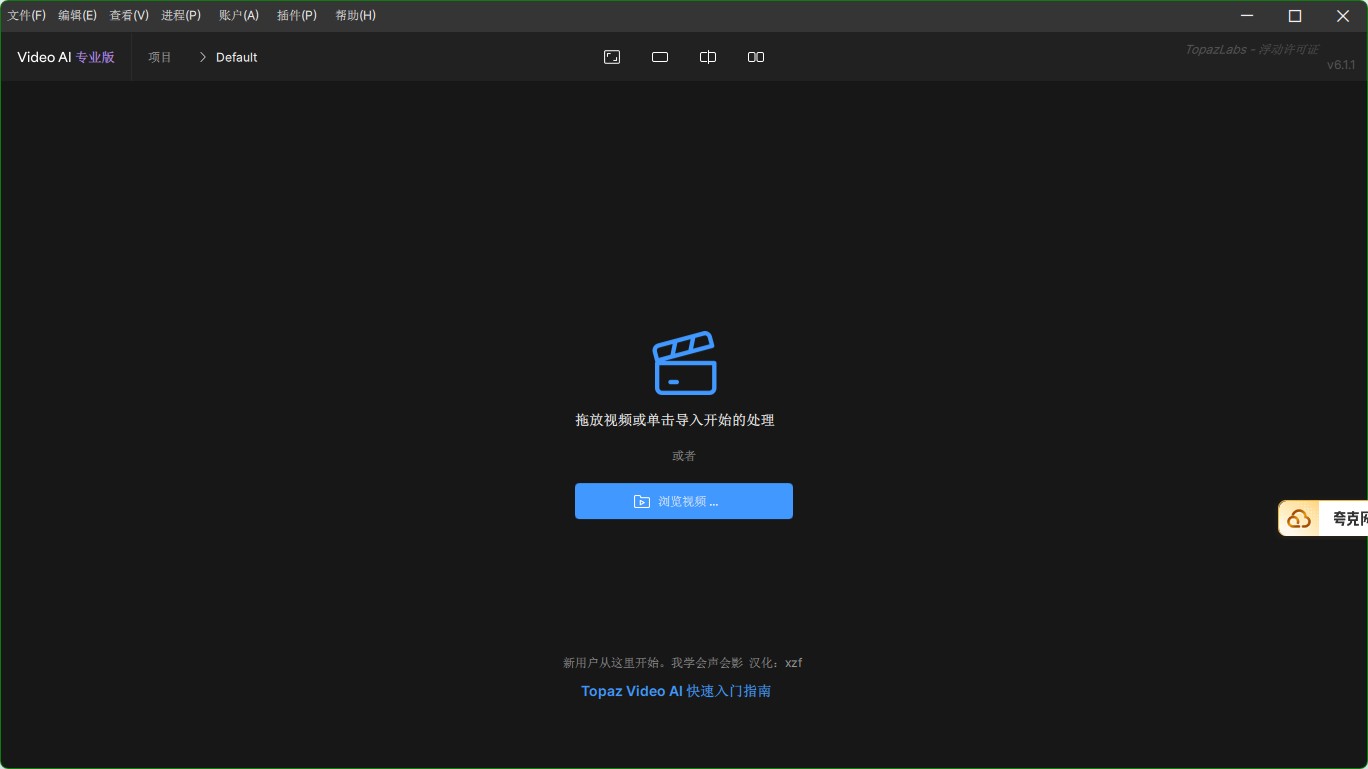Viewport: 1368px width, 769px height.
Task: Open the 查看(V) menu
Action: coord(129,15)
